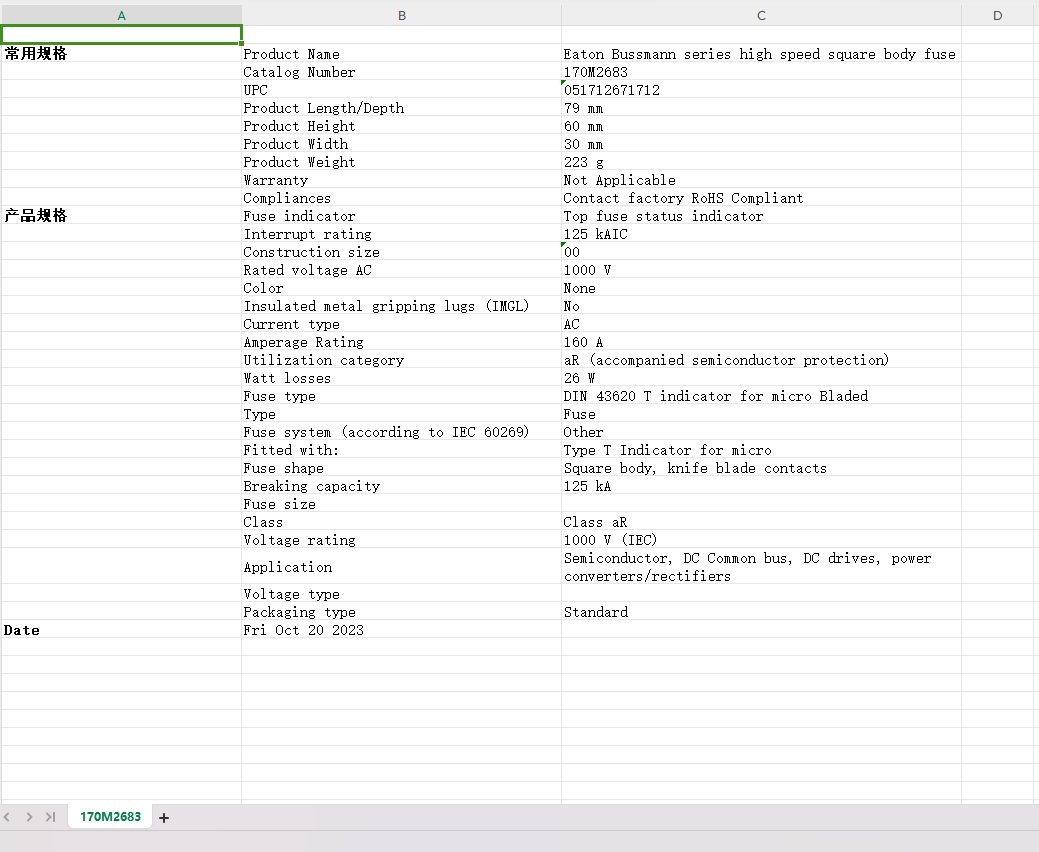Select the UPC label cell

(x=402, y=89)
